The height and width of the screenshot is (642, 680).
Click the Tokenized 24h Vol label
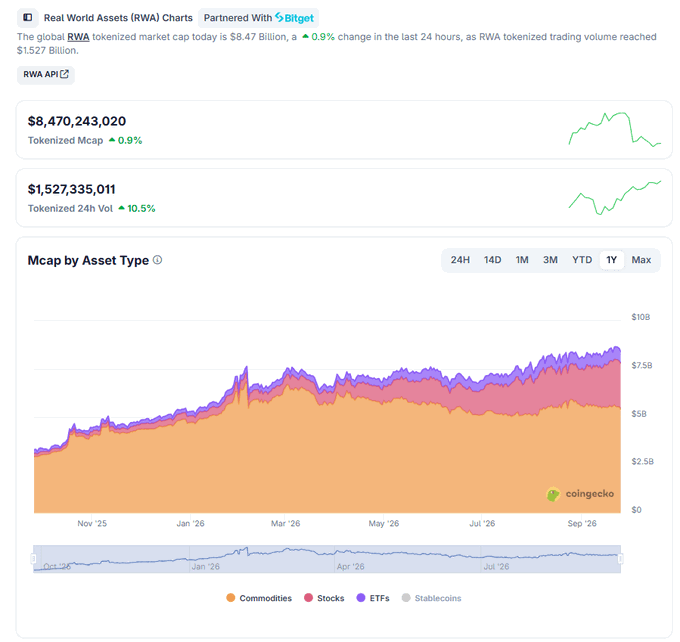(70, 209)
